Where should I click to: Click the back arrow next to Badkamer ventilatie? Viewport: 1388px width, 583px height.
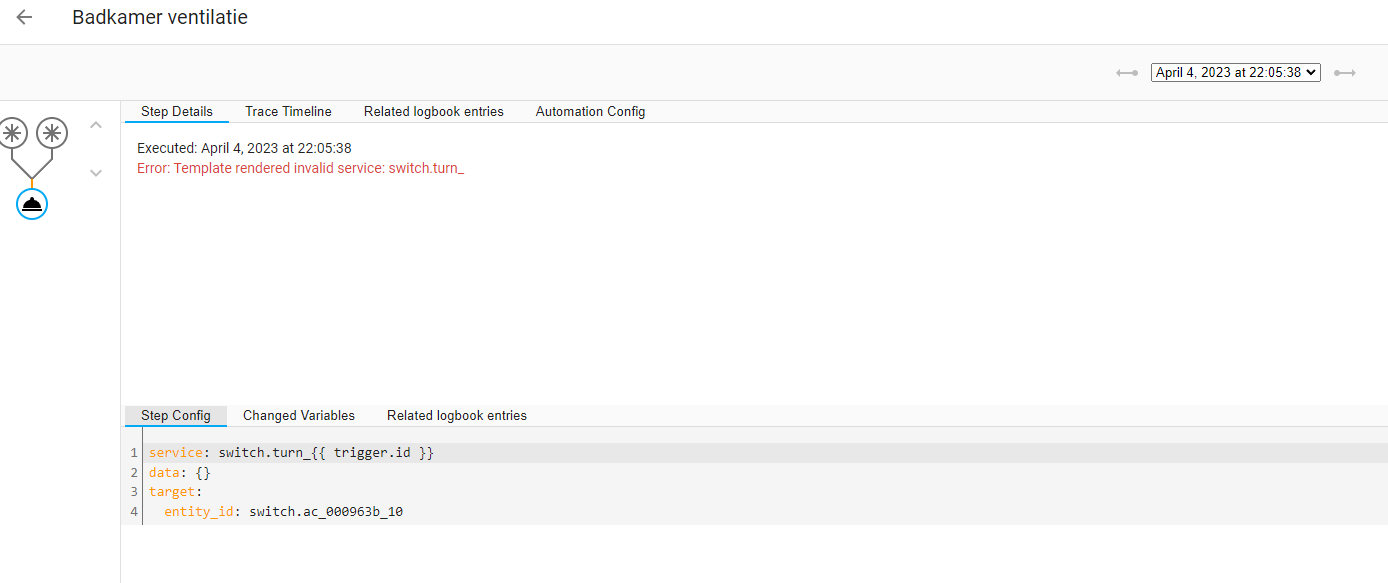click(x=25, y=18)
